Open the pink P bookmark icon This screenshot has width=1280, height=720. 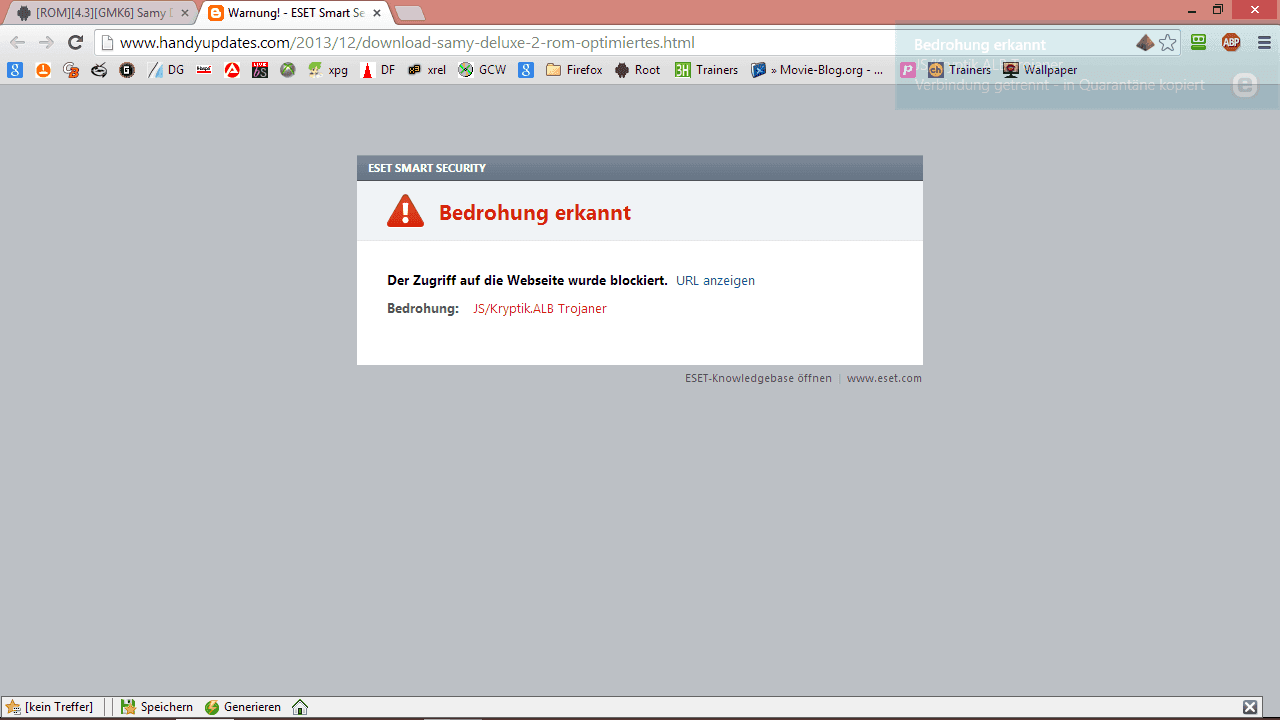pos(908,70)
